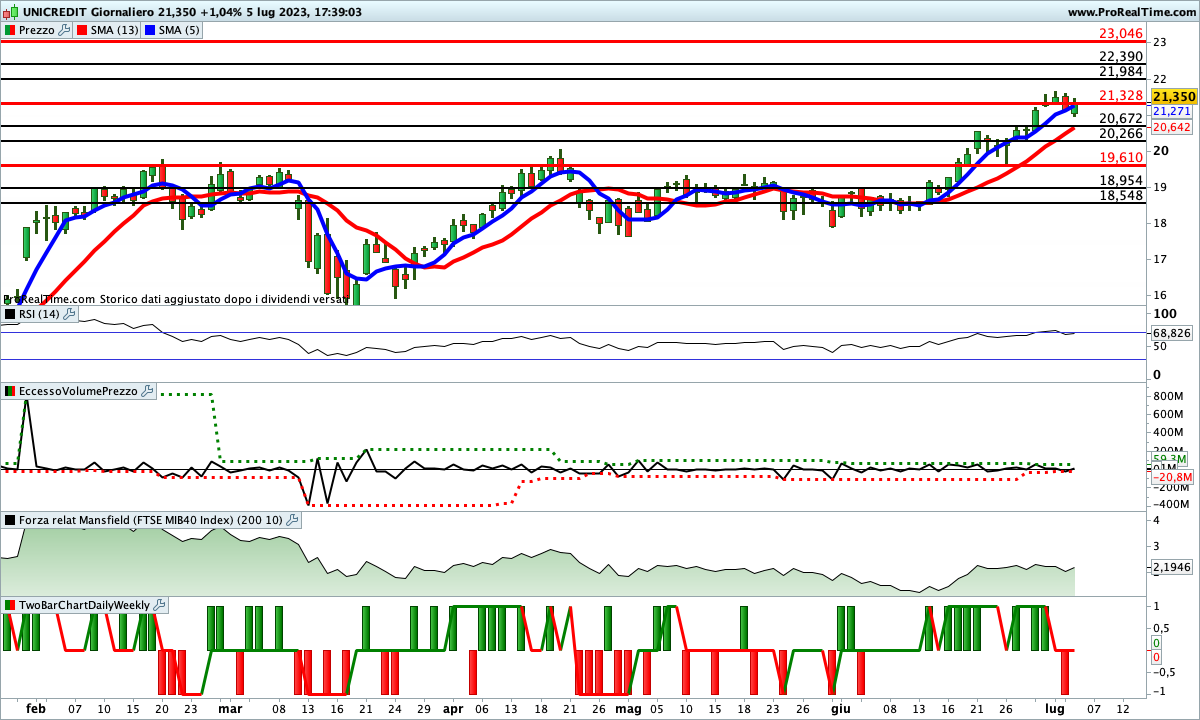Click the blue SMA (5) color swatch
Image resolution: width=1200 pixels, height=720 pixels.
[x=150, y=30]
